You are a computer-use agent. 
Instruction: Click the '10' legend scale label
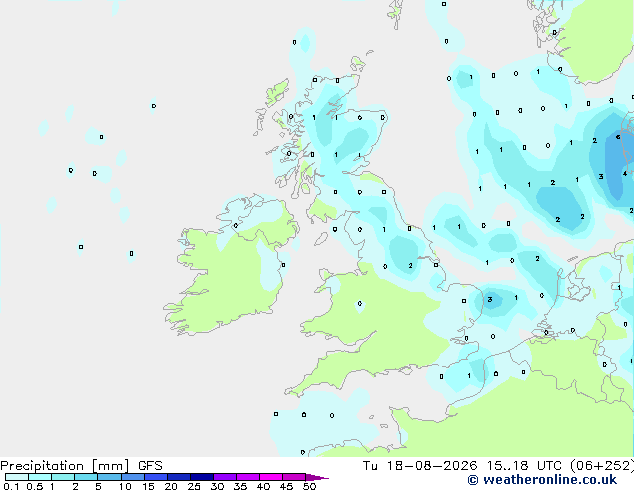pos(125,486)
